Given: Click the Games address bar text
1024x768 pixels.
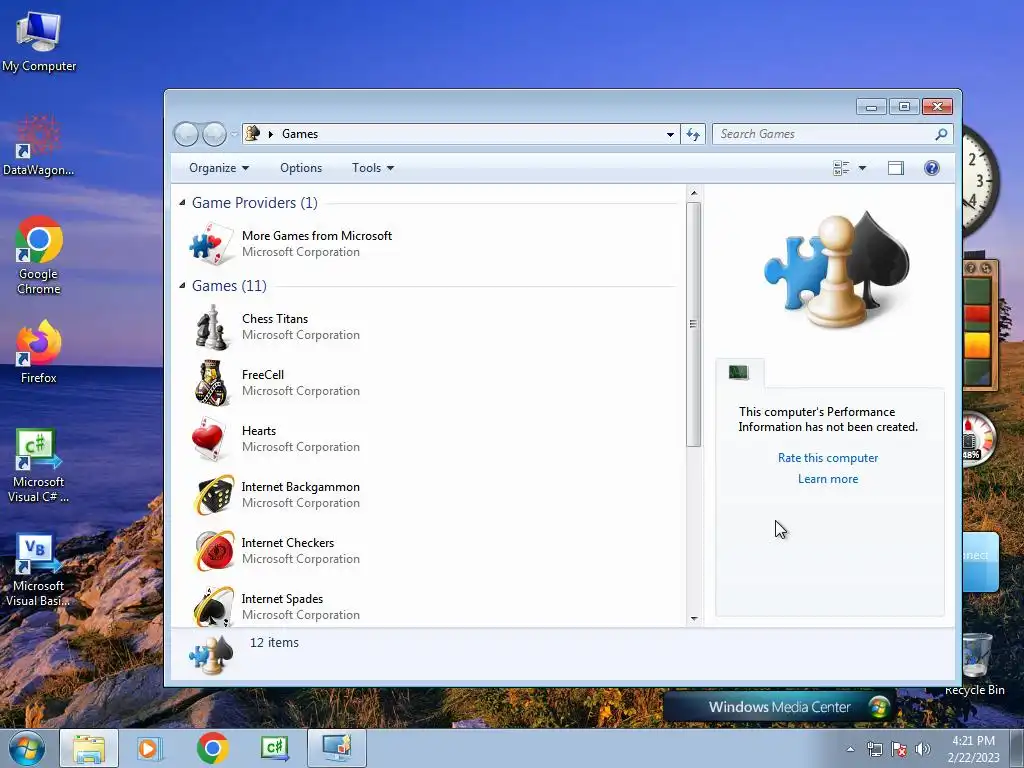Looking at the screenshot, I should tap(300, 134).
